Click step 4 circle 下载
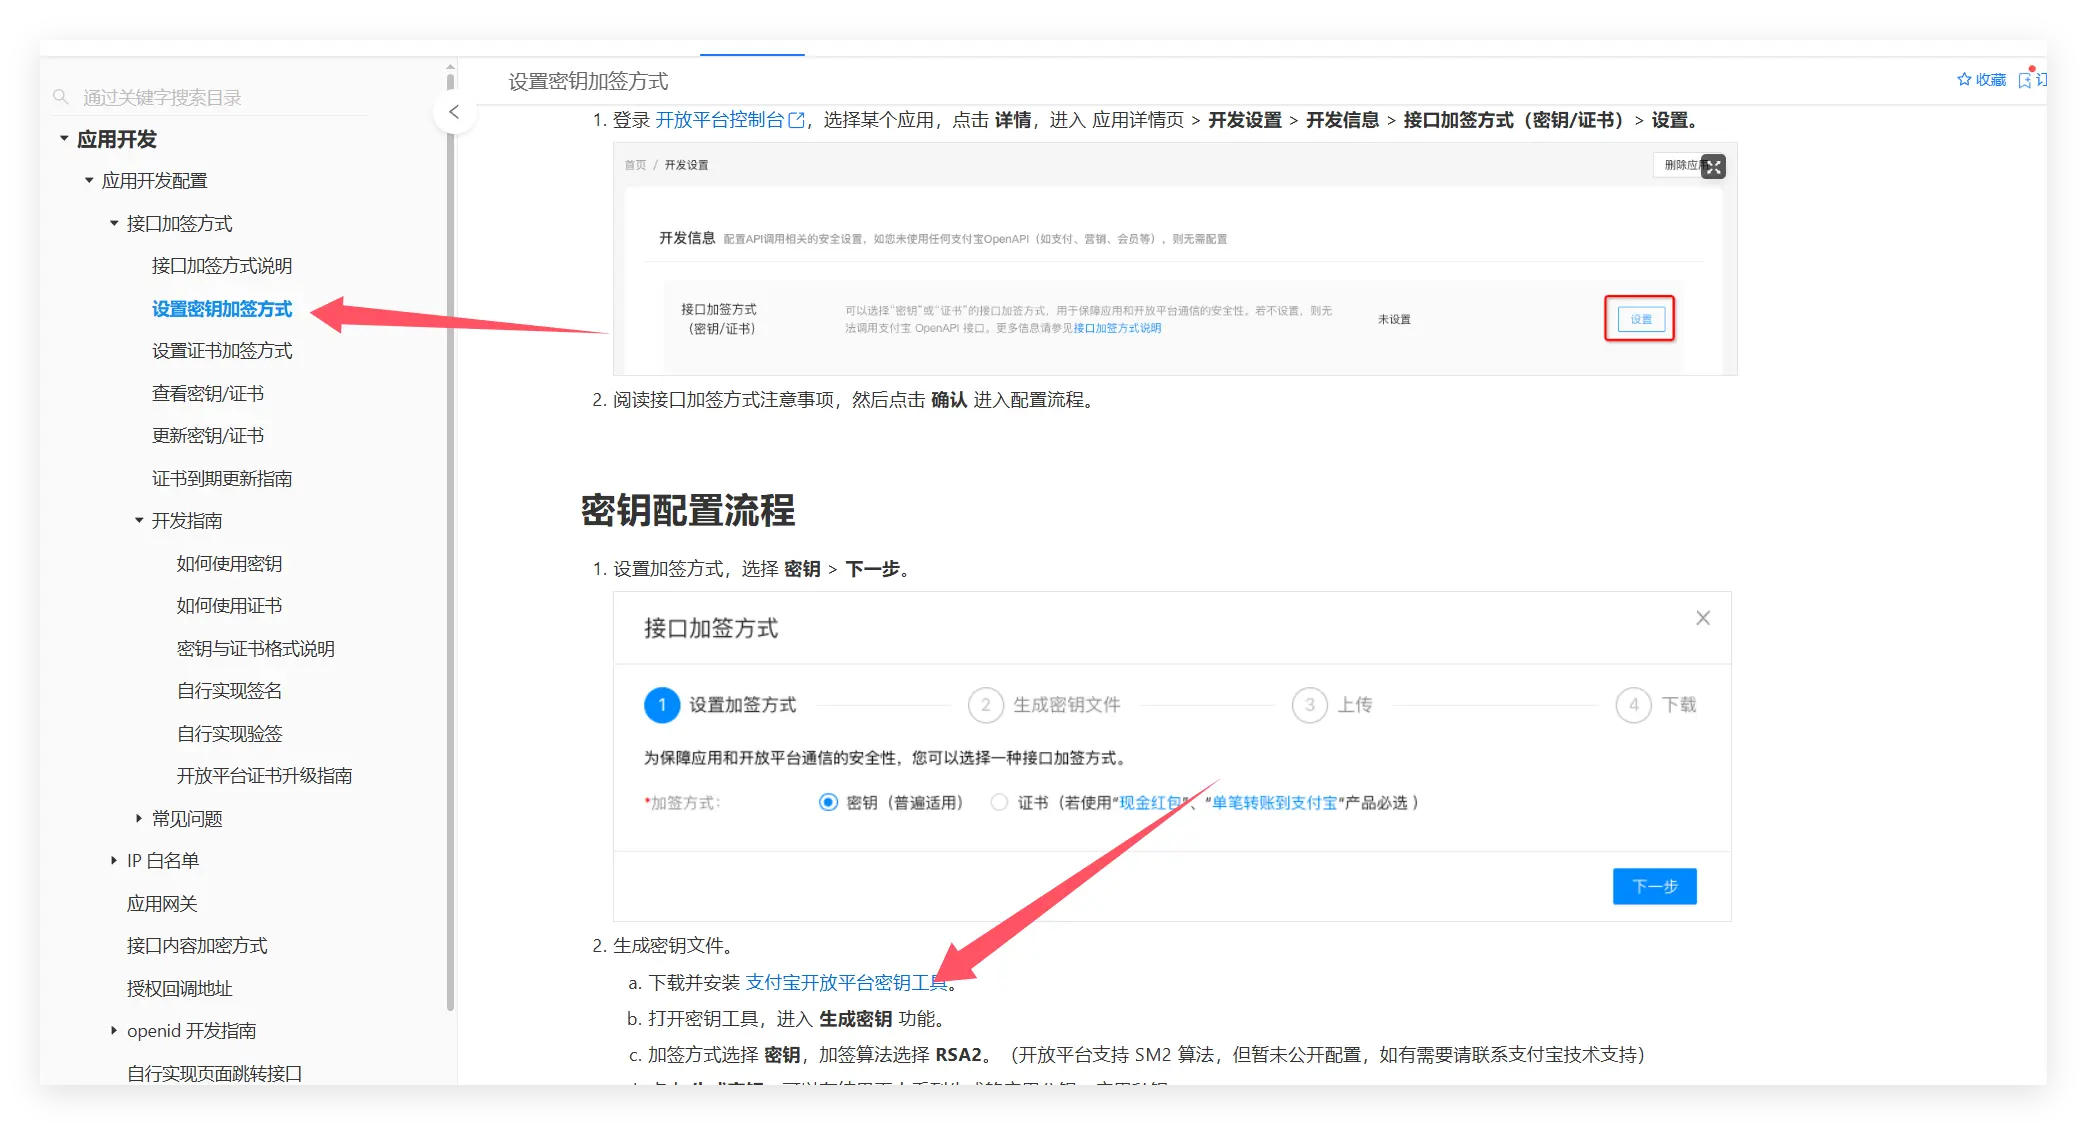 [1633, 705]
